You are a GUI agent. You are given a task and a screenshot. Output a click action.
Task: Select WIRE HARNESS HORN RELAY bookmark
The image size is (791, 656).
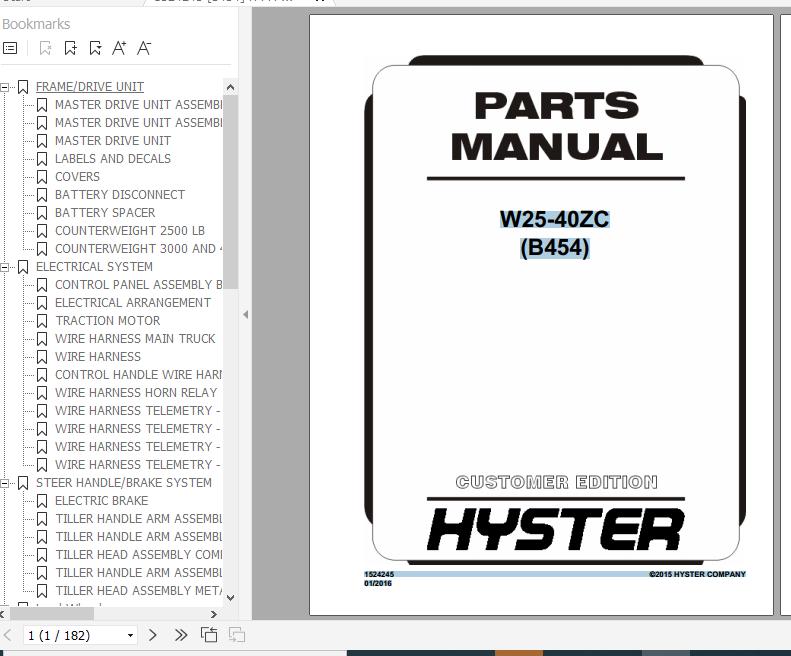click(136, 393)
